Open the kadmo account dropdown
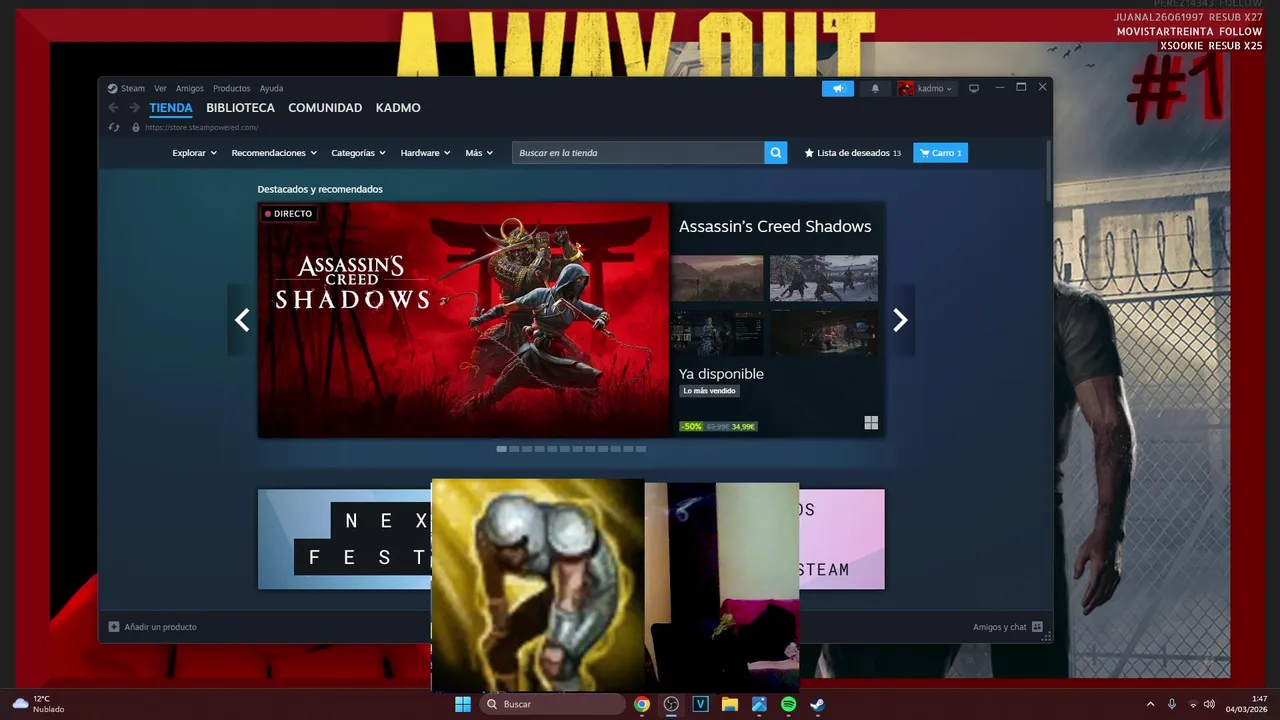Screen dimensions: 1280x720 (926, 88)
